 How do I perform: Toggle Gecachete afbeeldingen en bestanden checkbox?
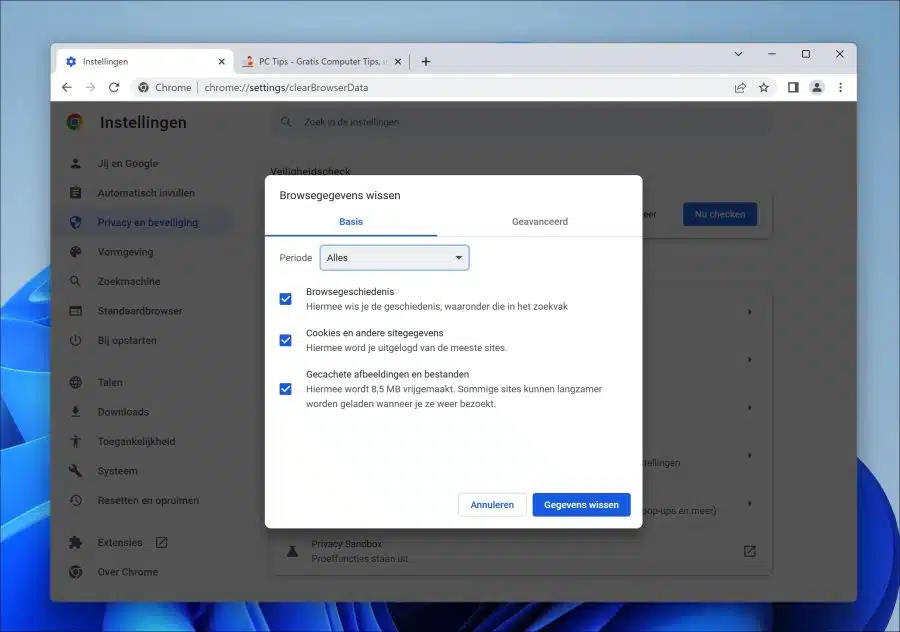[285, 389]
